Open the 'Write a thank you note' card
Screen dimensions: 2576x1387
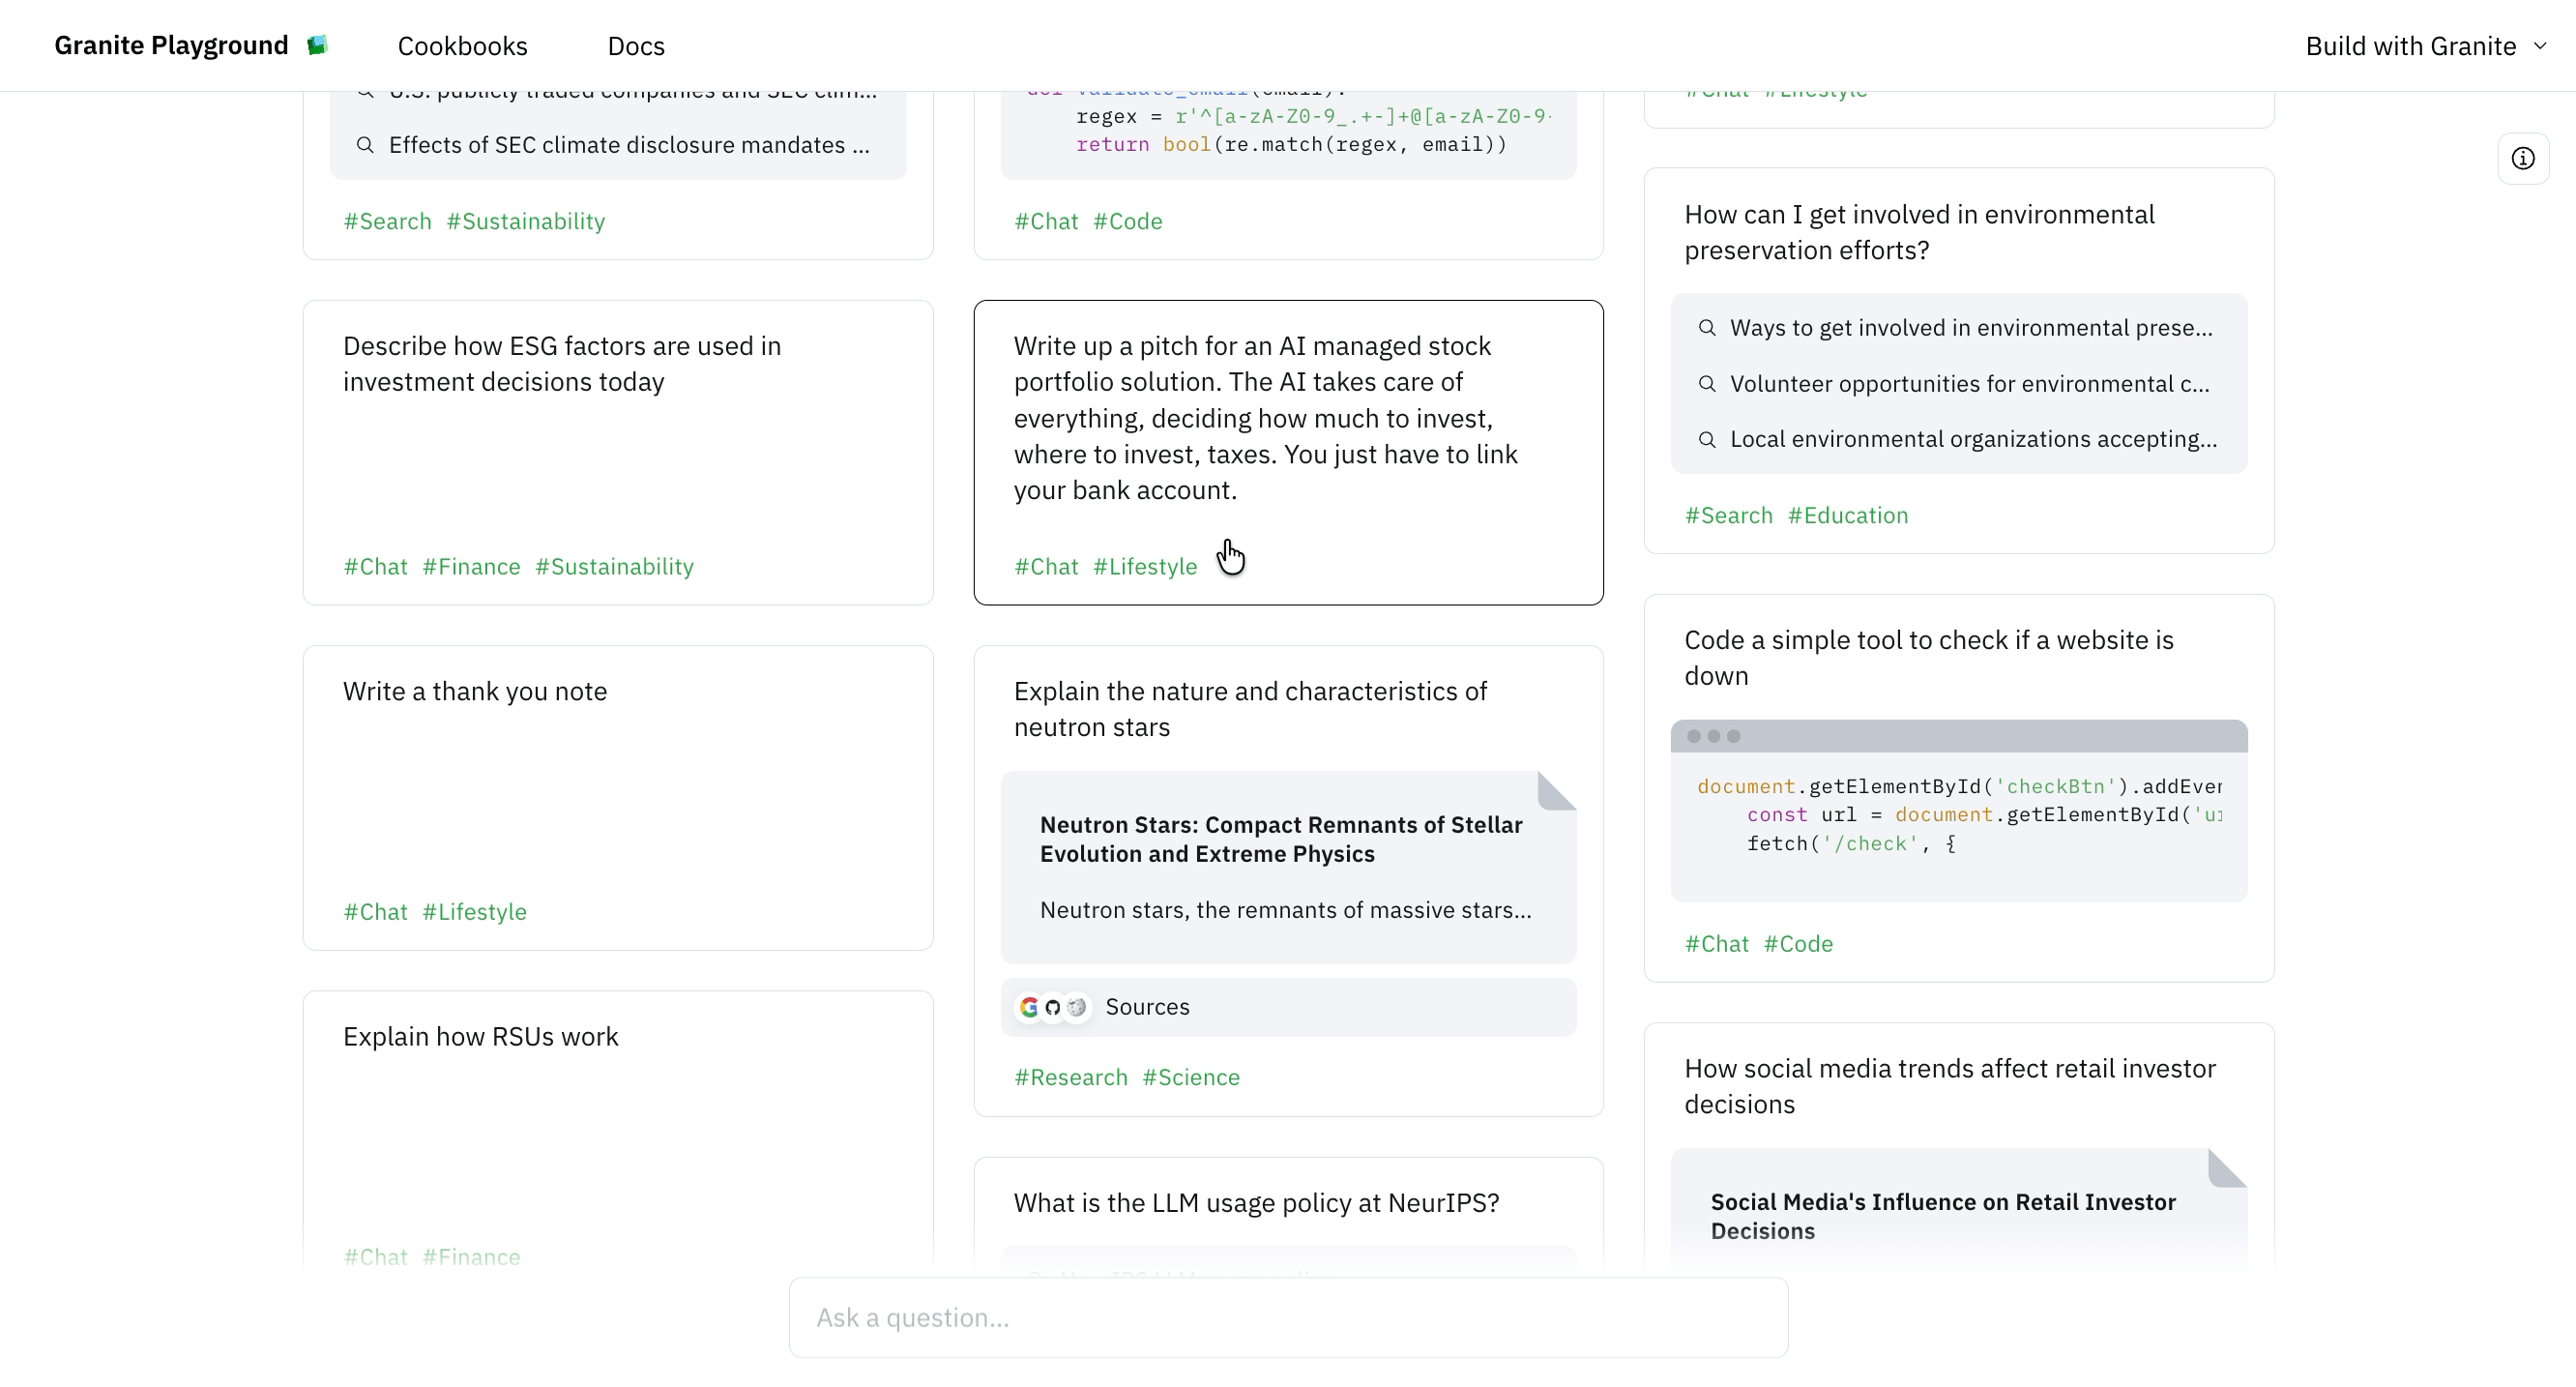coord(618,797)
